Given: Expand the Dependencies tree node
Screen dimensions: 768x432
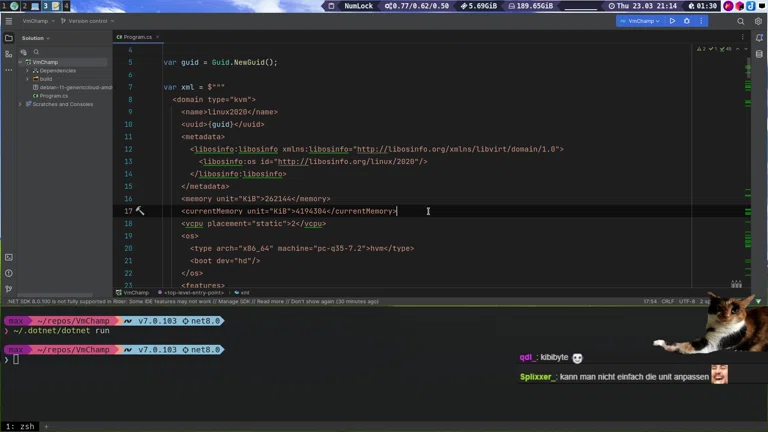Looking at the screenshot, I should tap(27, 71).
